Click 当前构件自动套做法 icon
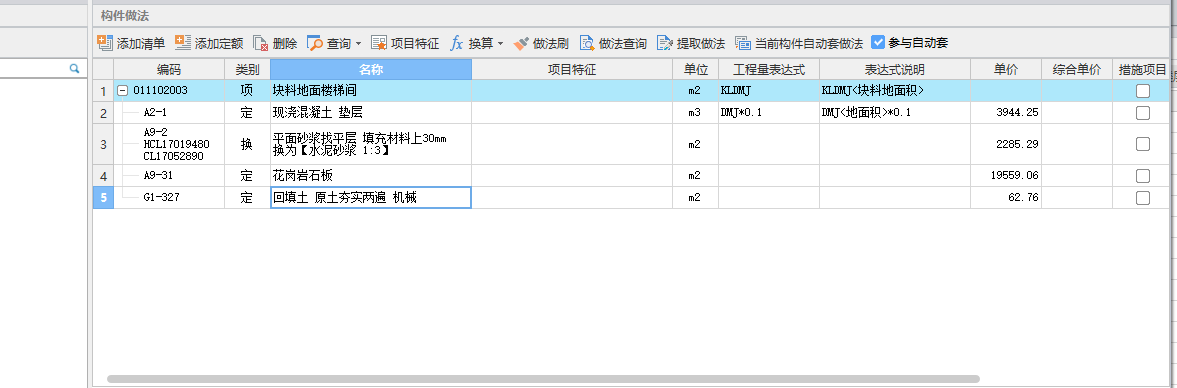The width and height of the screenshot is (1177, 388). 743,44
